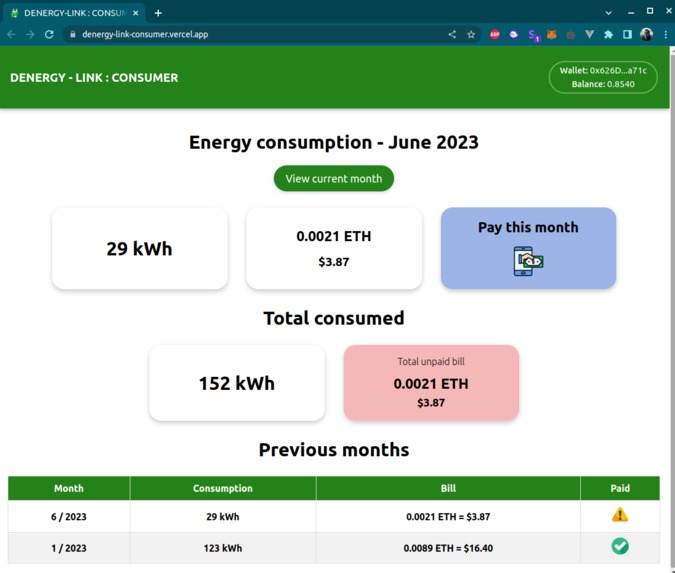Click View current month button
The width and height of the screenshot is (675, 573).
point(334,179)
